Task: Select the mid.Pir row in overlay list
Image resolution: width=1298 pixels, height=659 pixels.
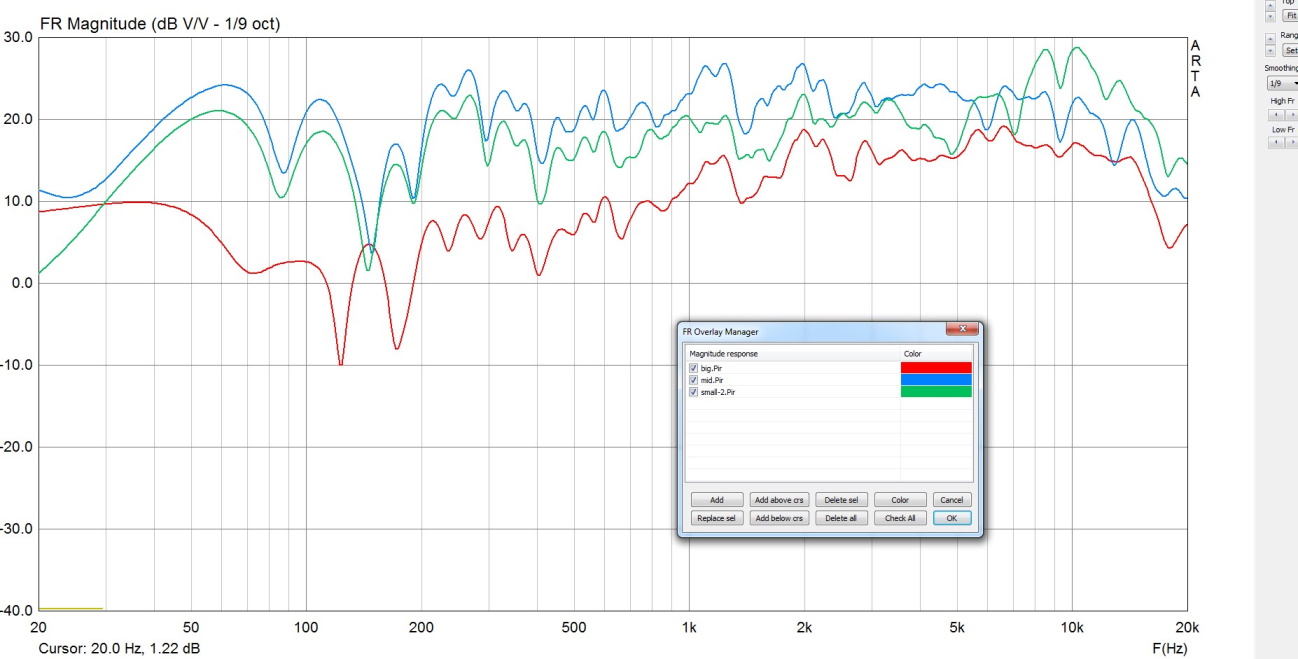Action: (829, 380)
